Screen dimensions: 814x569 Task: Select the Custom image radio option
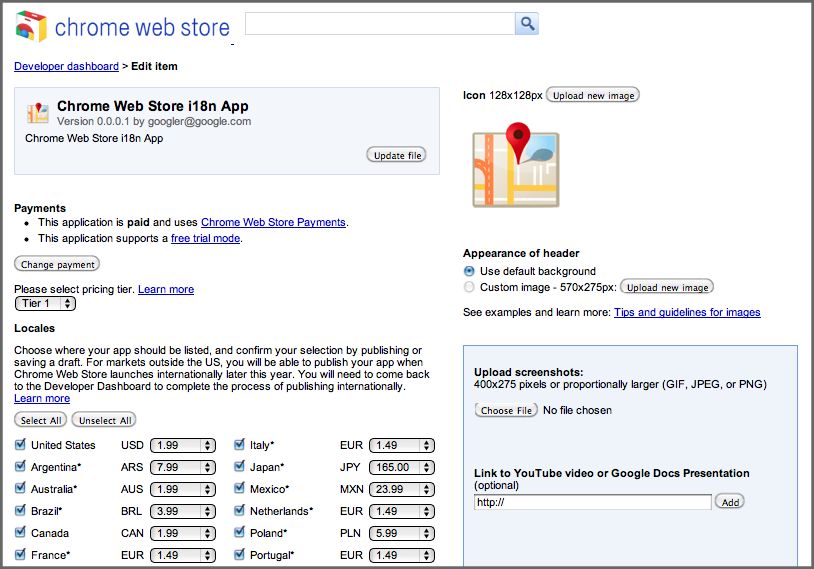click(469, 287)
